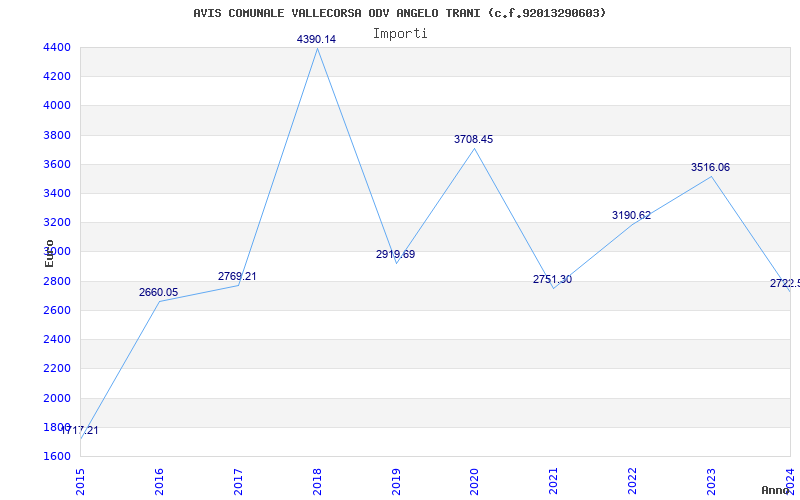Select the 4390.14 data label
This screenshot has height=500, width=800.
[316, 39]
